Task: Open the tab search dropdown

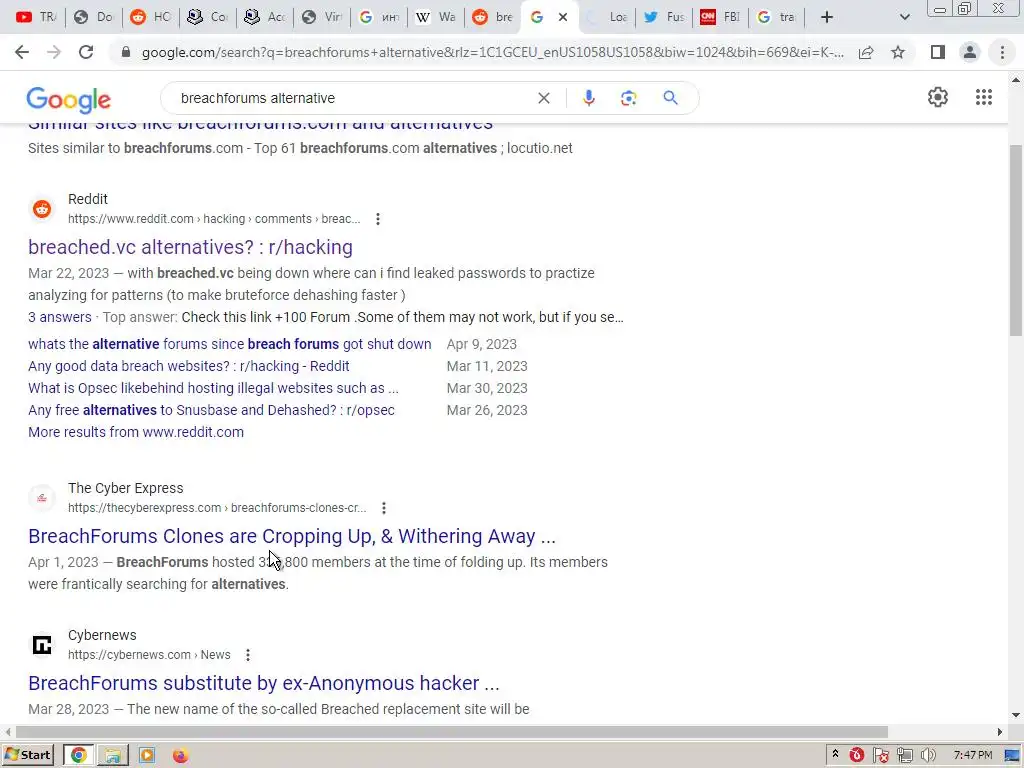Action: pos(904,17)
